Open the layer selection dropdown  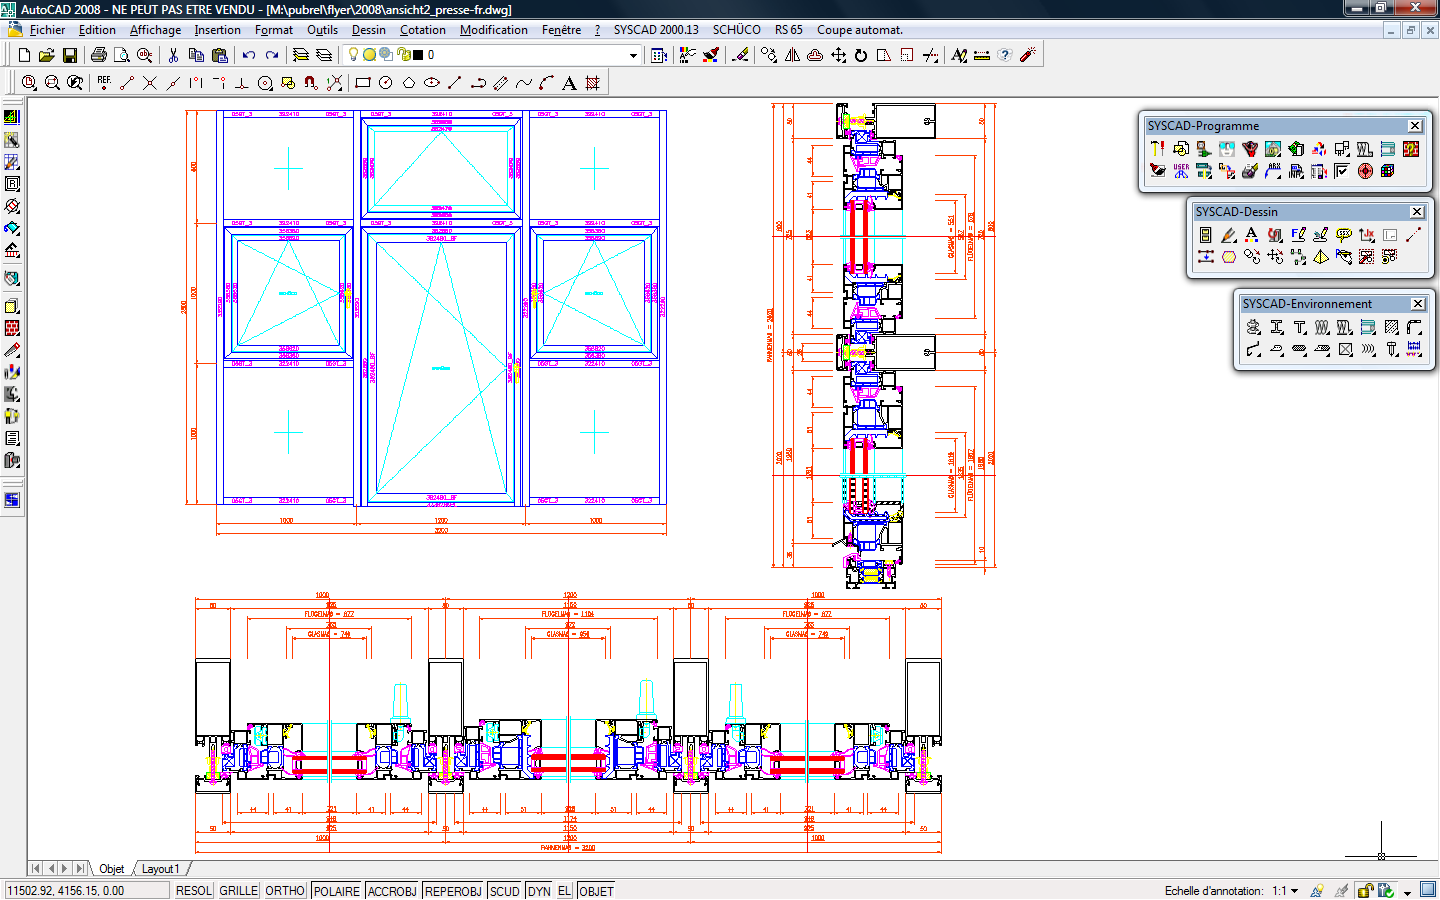631,56
